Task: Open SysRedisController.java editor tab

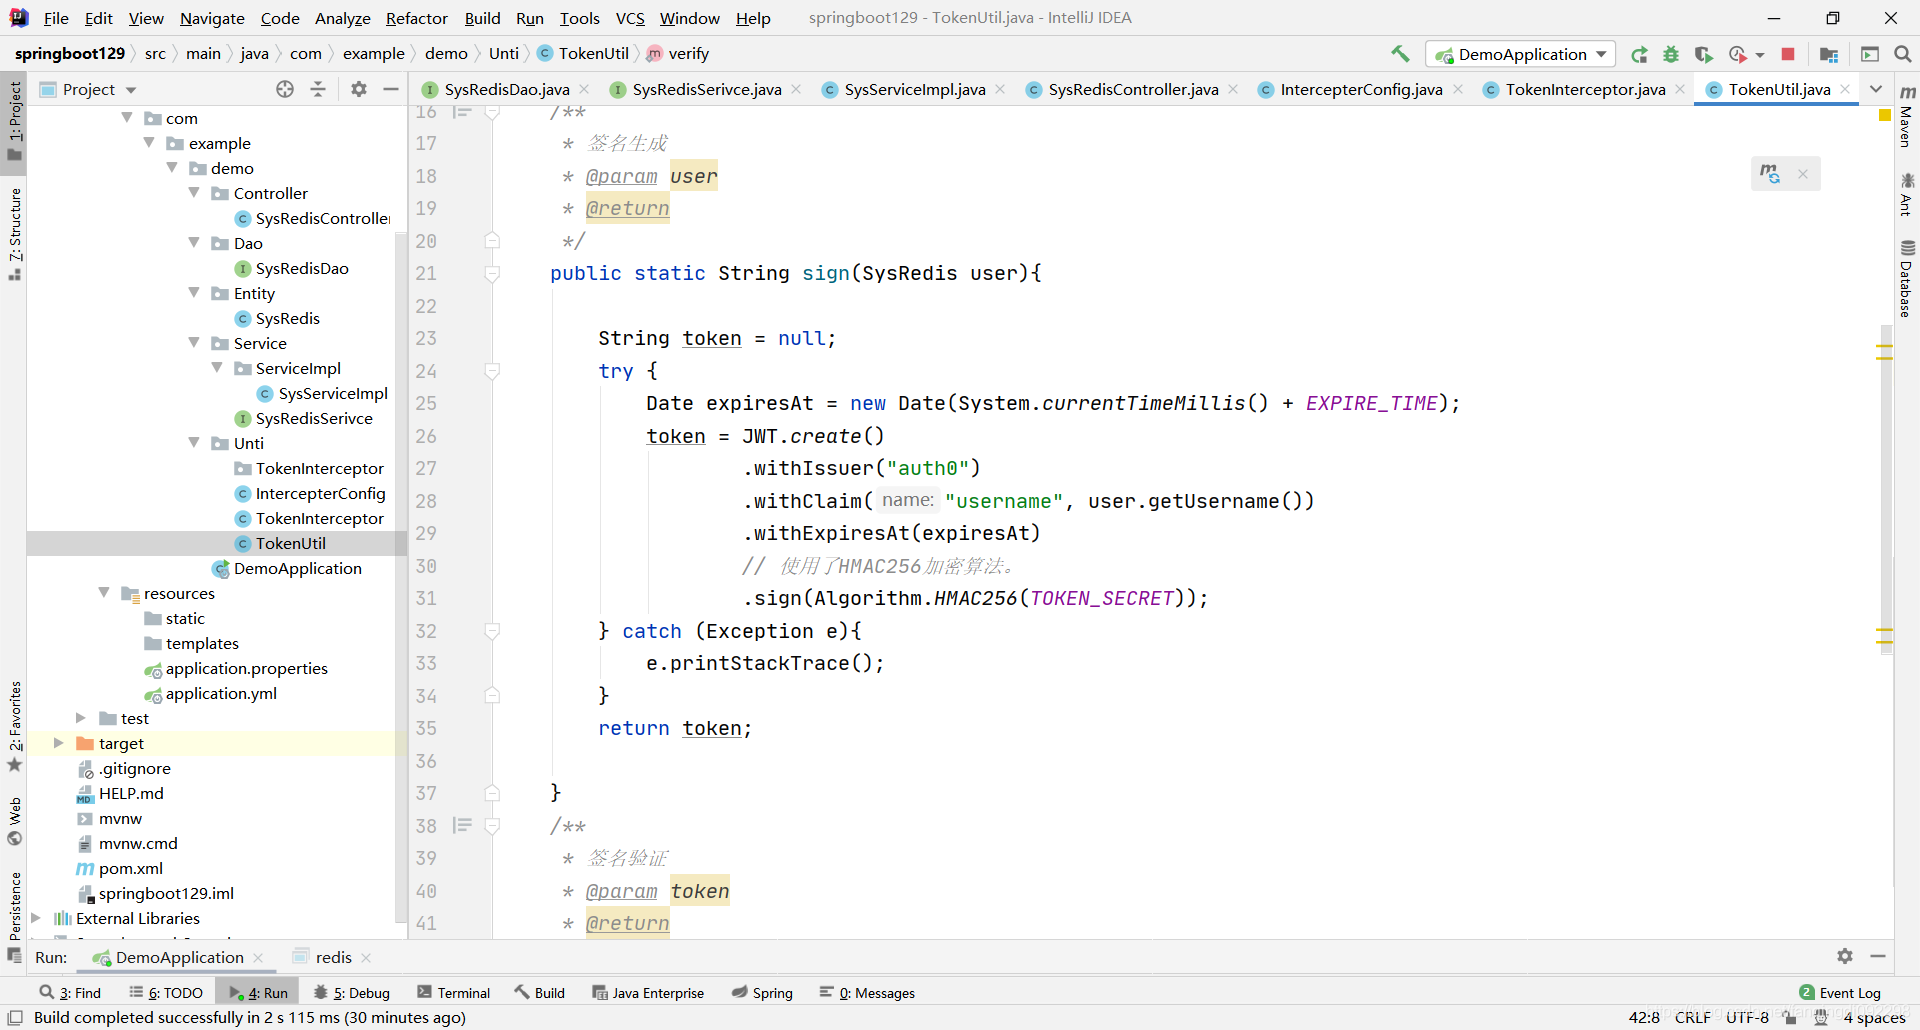Action: point(1133,89)
